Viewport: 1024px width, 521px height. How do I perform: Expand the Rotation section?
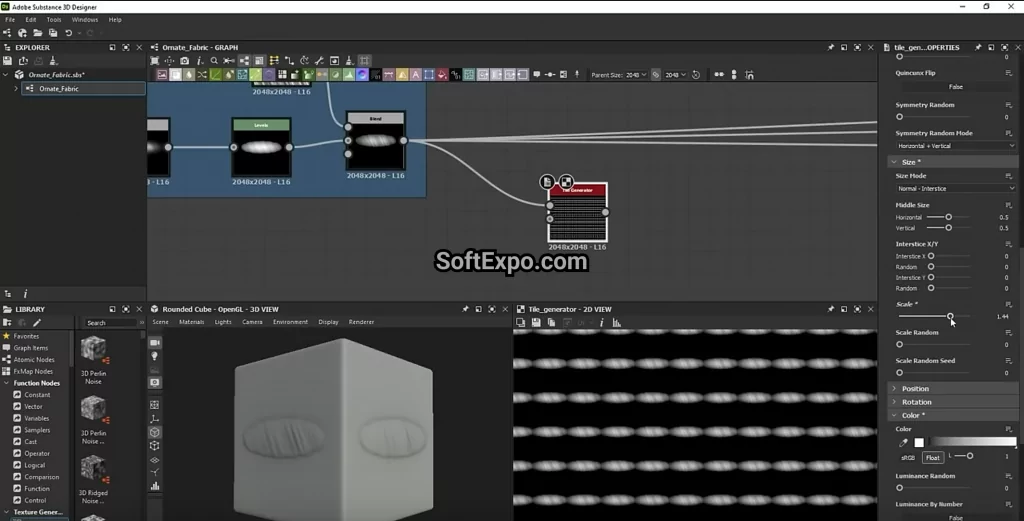pos(894,402)
